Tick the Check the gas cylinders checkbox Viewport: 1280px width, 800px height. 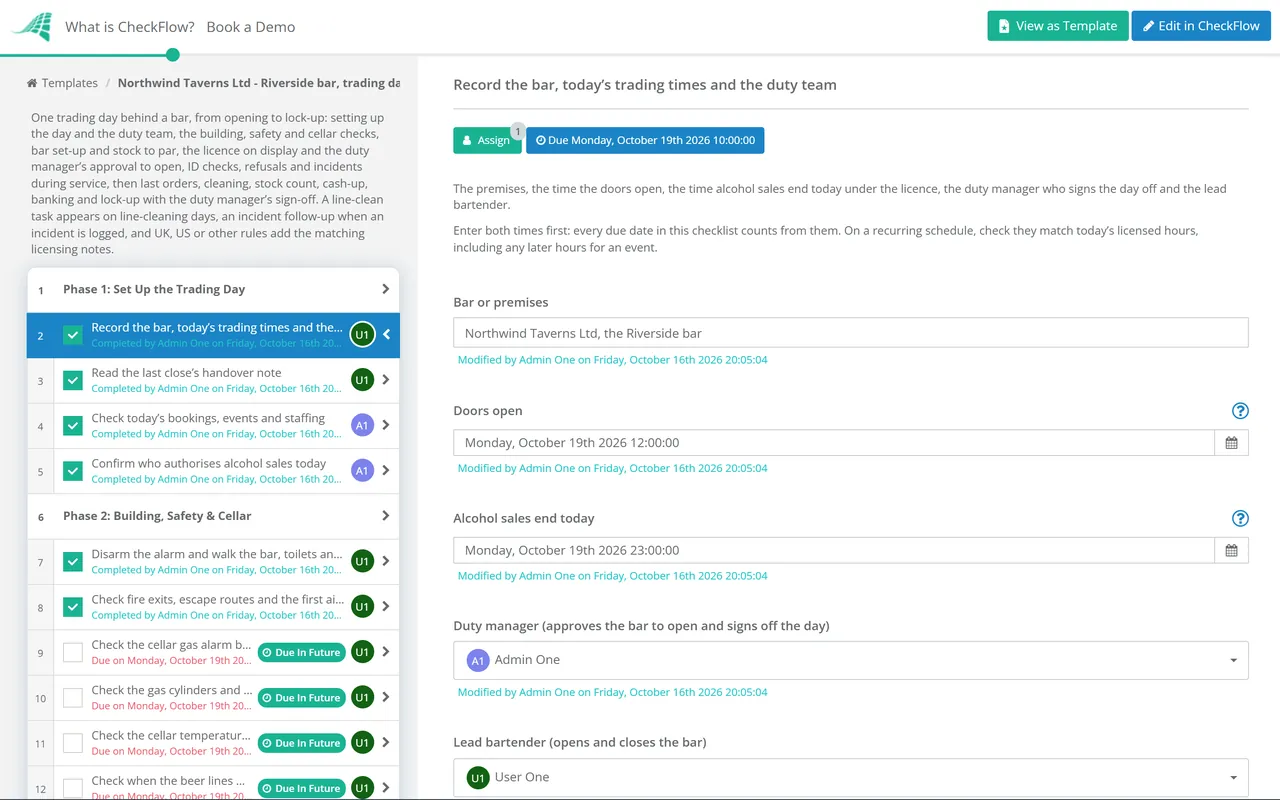(73, 697)
